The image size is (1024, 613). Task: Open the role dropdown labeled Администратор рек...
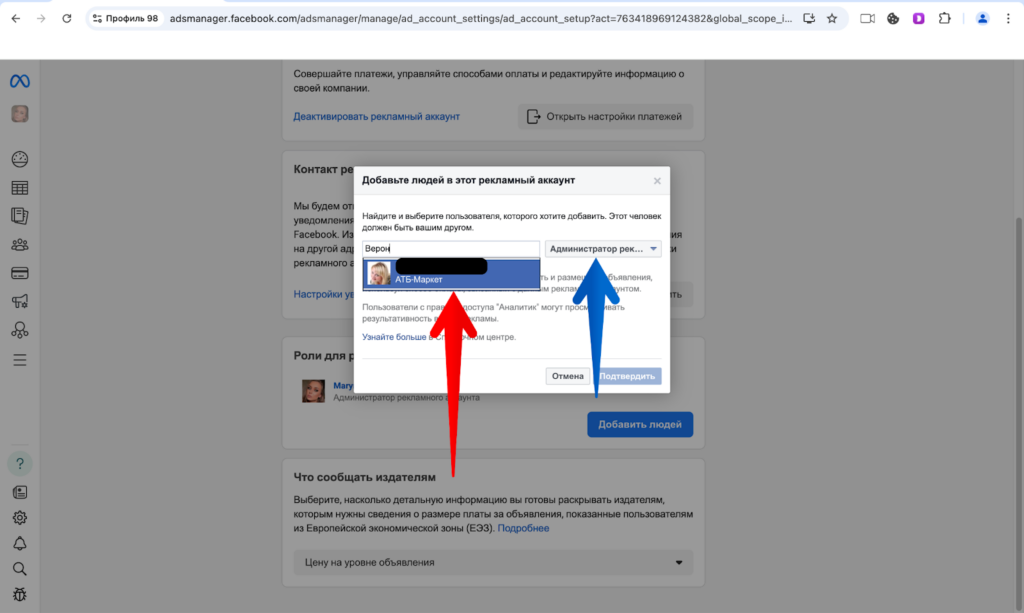(x=601, y=247)
